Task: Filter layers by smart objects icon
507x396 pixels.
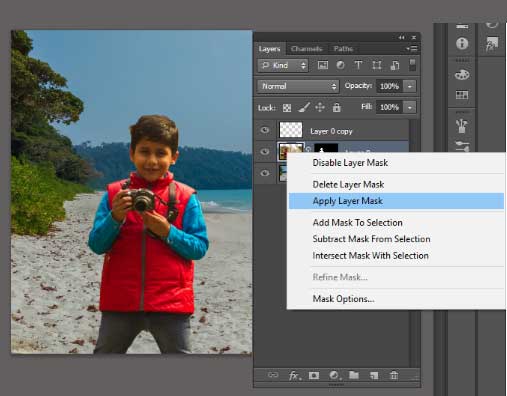Action: [x=395, y=65]
